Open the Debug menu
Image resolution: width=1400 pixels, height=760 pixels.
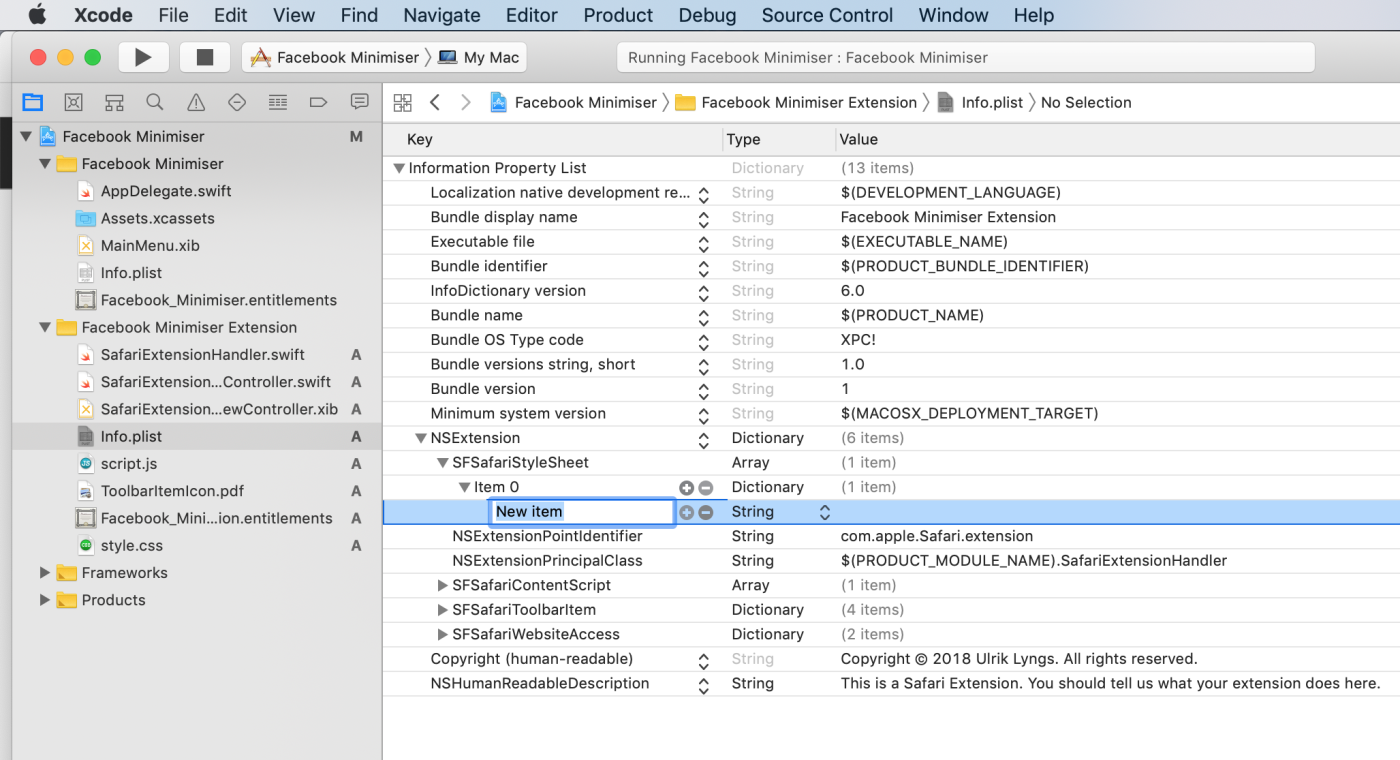pyautogui.click(x=707, y=15)
